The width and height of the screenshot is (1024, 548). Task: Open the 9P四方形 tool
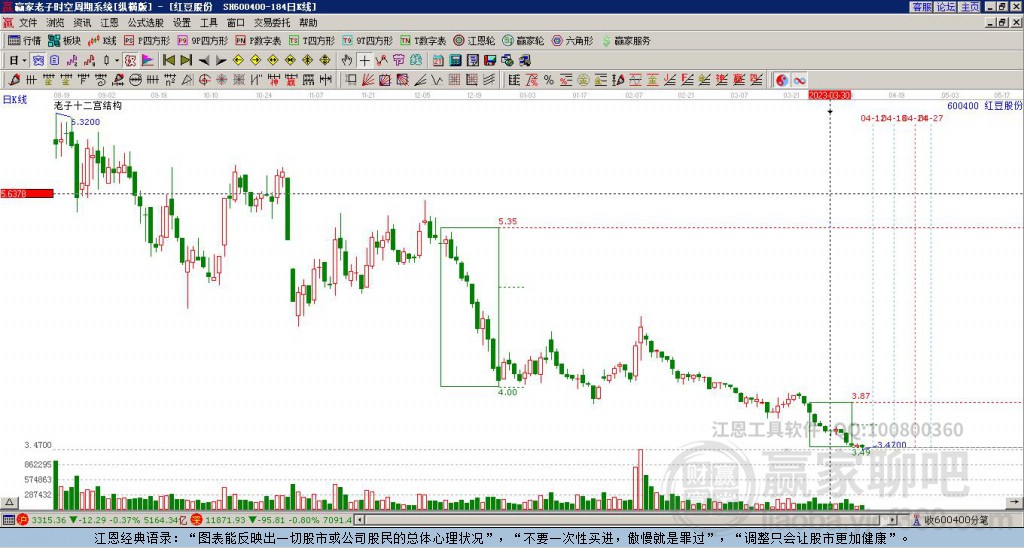tap(202, 41)
